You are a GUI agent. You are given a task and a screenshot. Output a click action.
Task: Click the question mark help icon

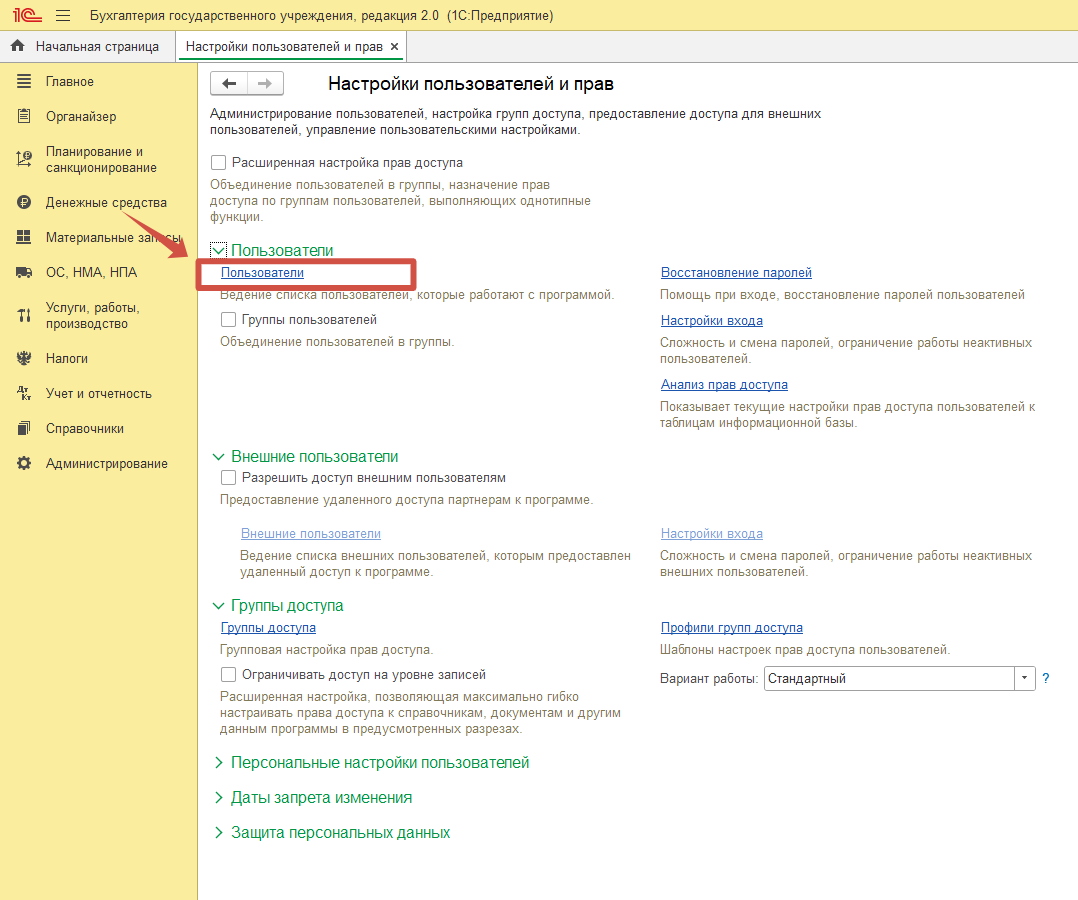tap(1046, 679)
